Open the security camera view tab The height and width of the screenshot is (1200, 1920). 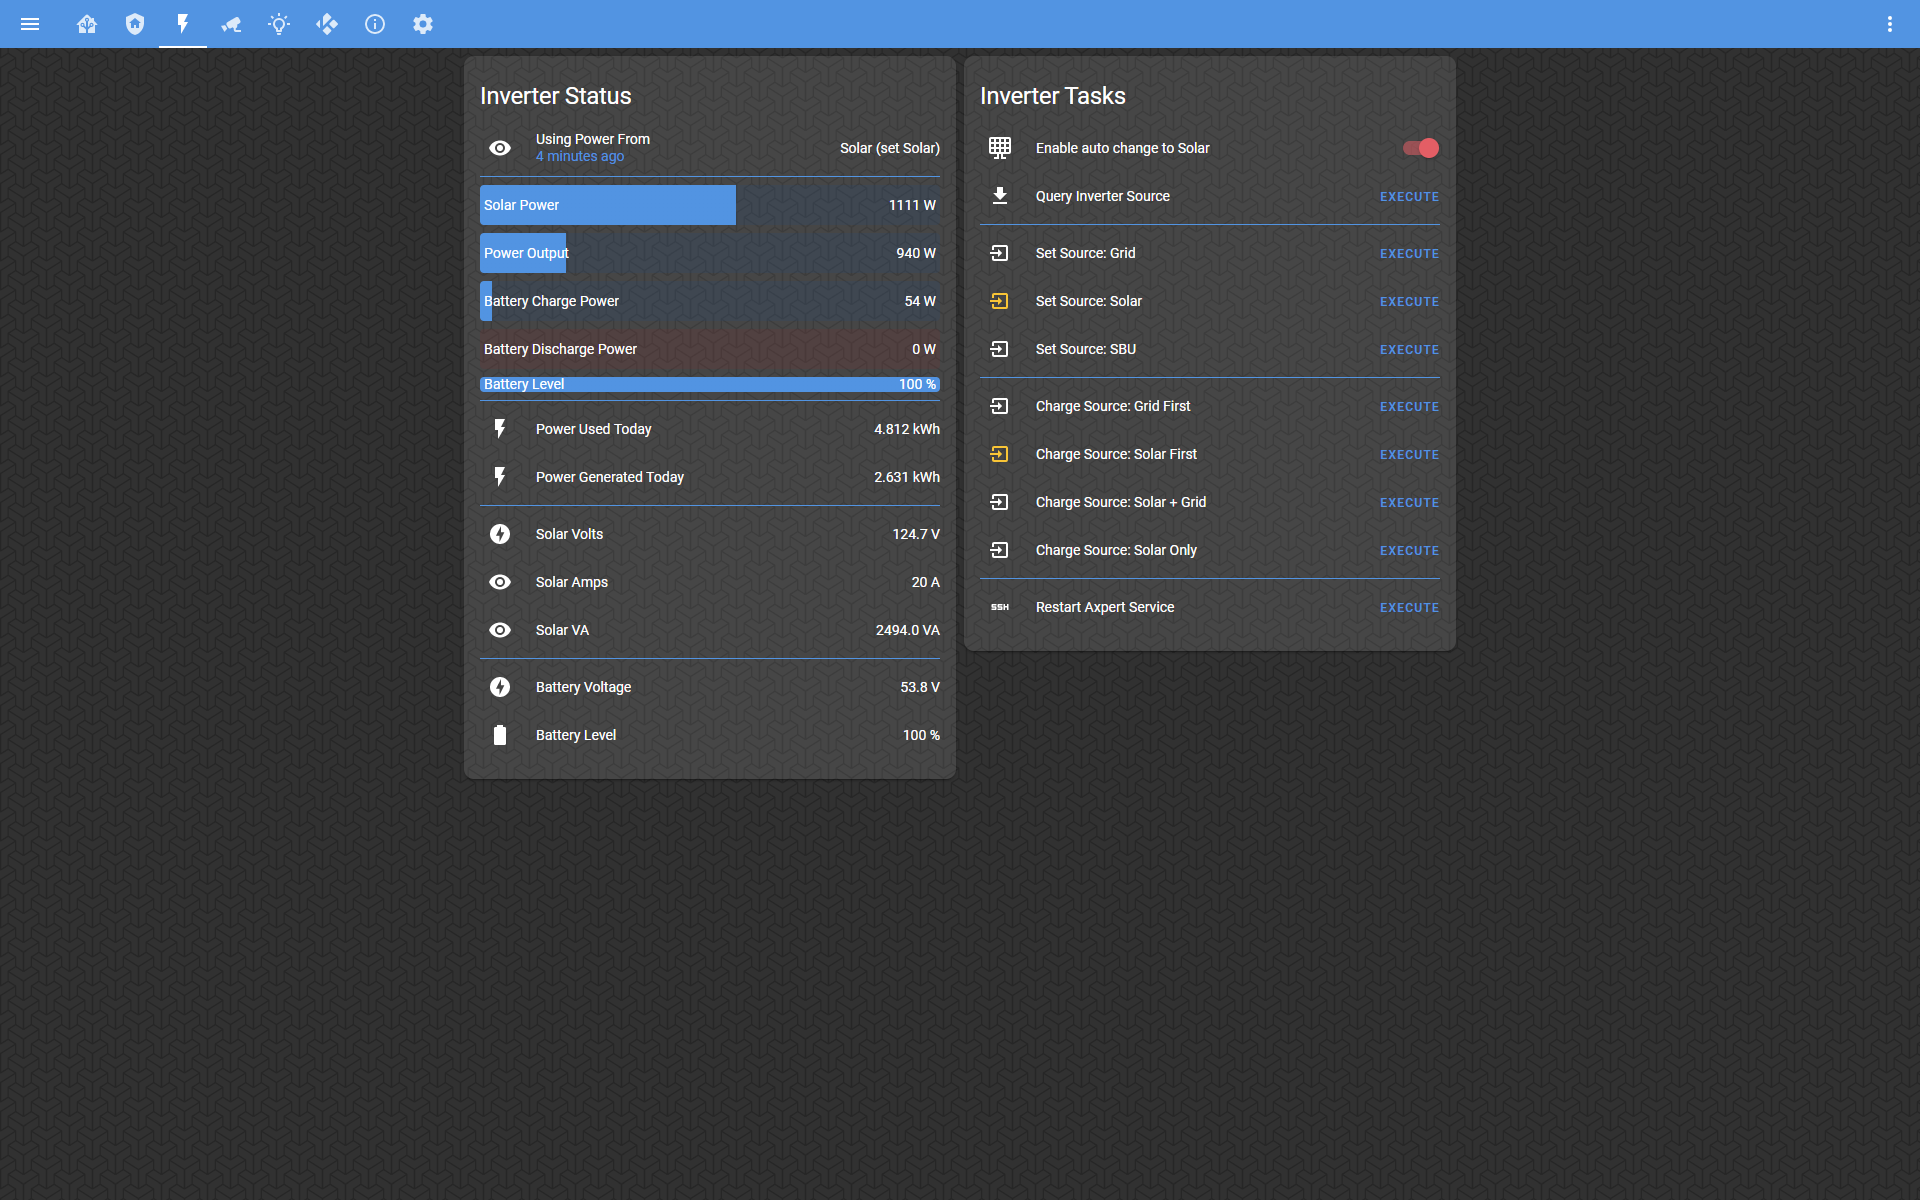pos(231,24)
